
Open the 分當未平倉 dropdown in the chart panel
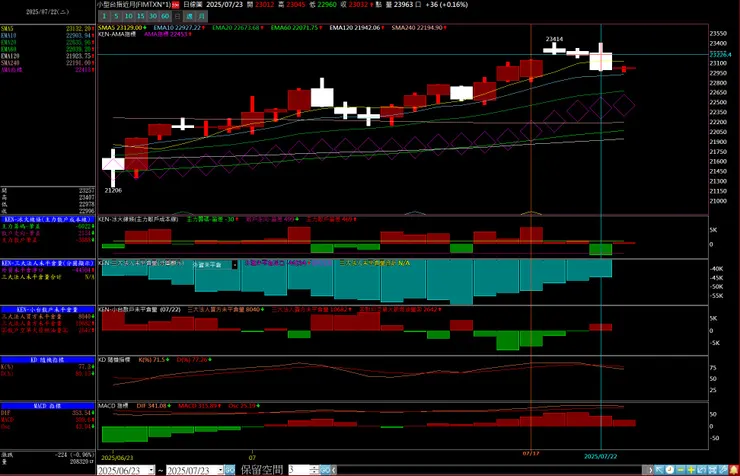(235, 265)
